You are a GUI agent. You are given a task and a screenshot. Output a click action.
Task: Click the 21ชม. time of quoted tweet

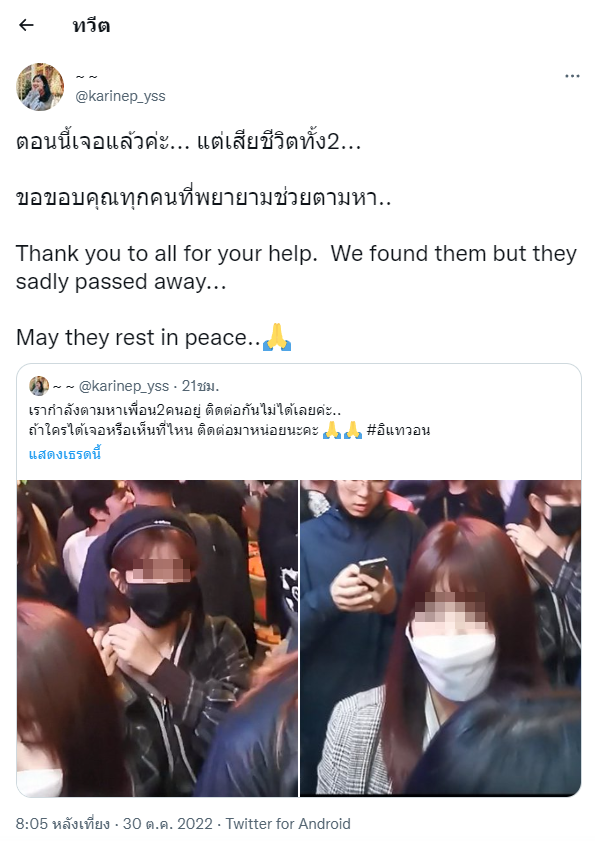click(200, 386)
